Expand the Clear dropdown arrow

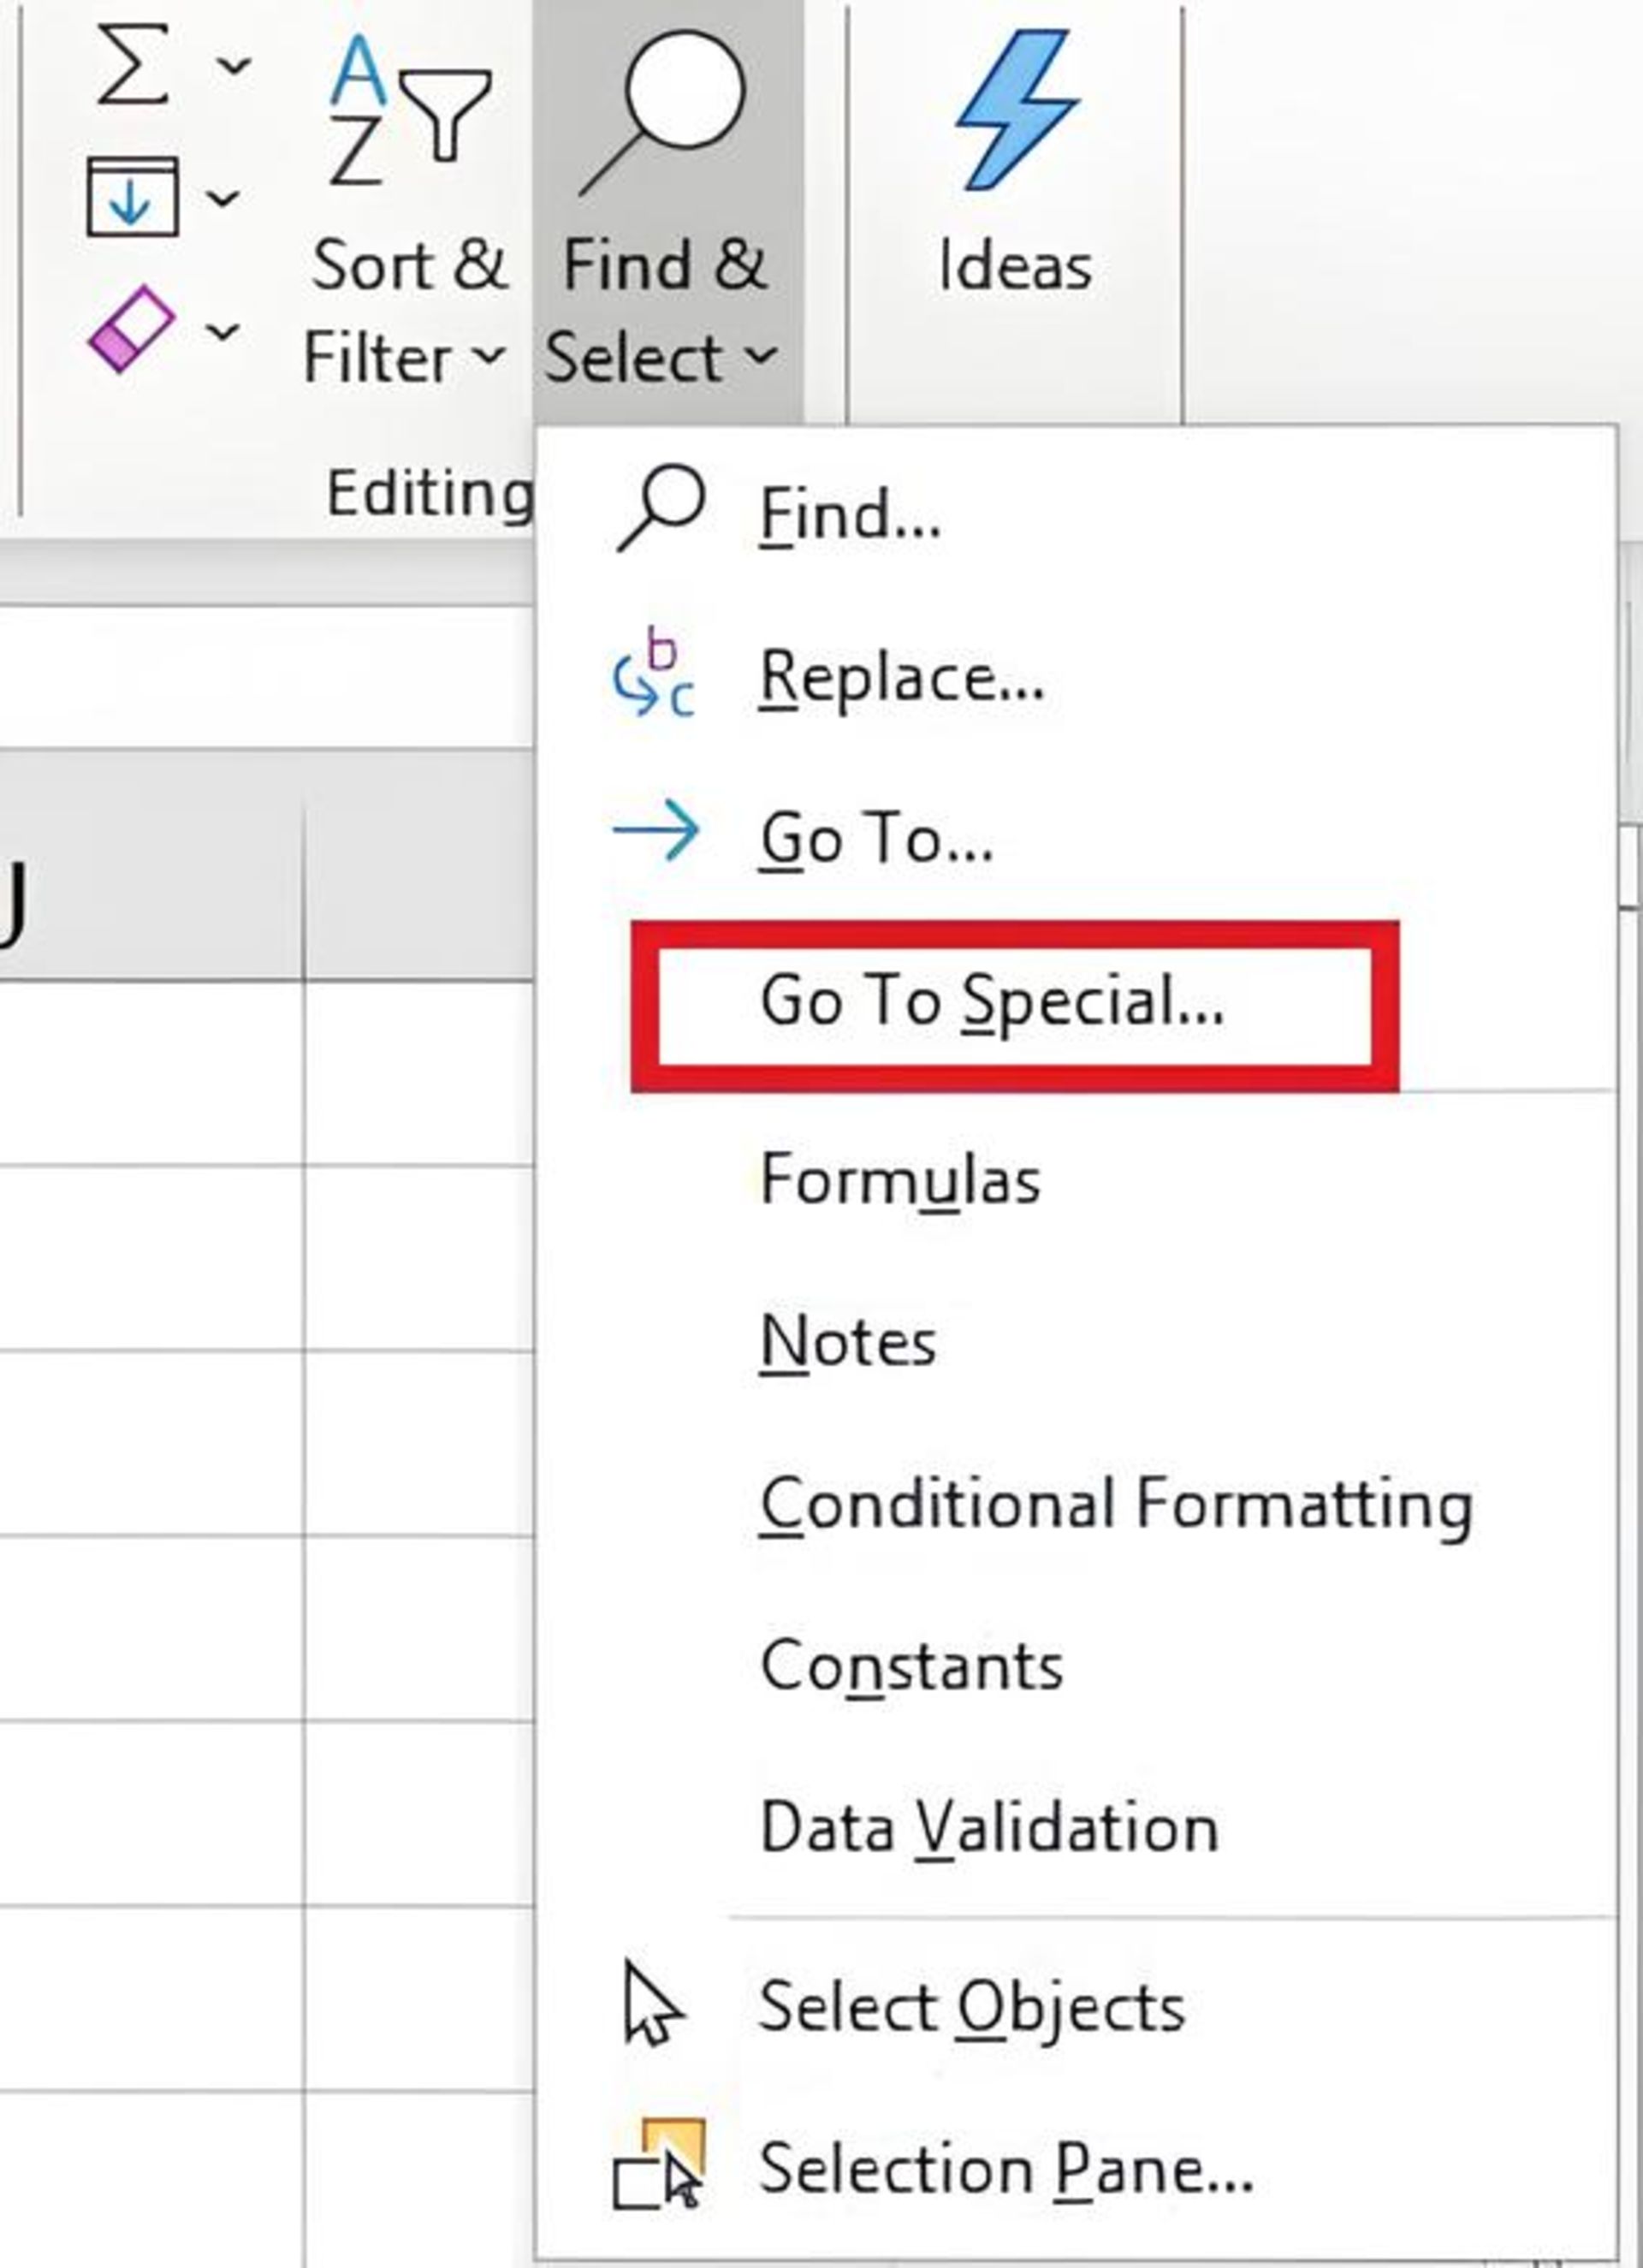click(x=223, y=330)
